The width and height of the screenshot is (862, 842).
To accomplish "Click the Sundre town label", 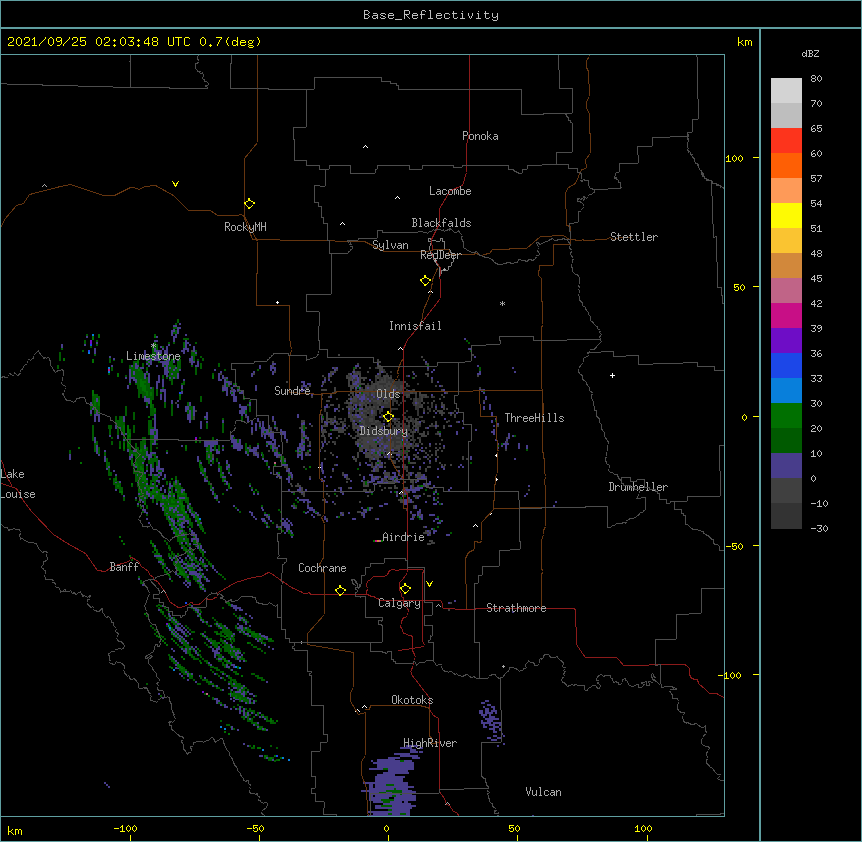I will click(292, 391).
